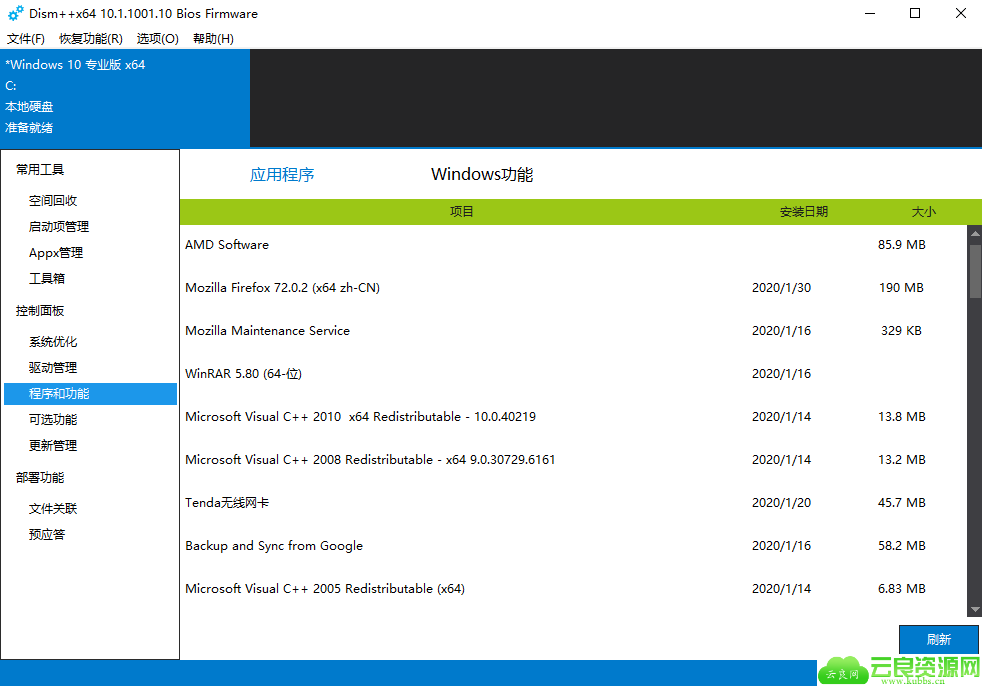
Task: Open the 选项(O) menu
Action: [158, 39]
